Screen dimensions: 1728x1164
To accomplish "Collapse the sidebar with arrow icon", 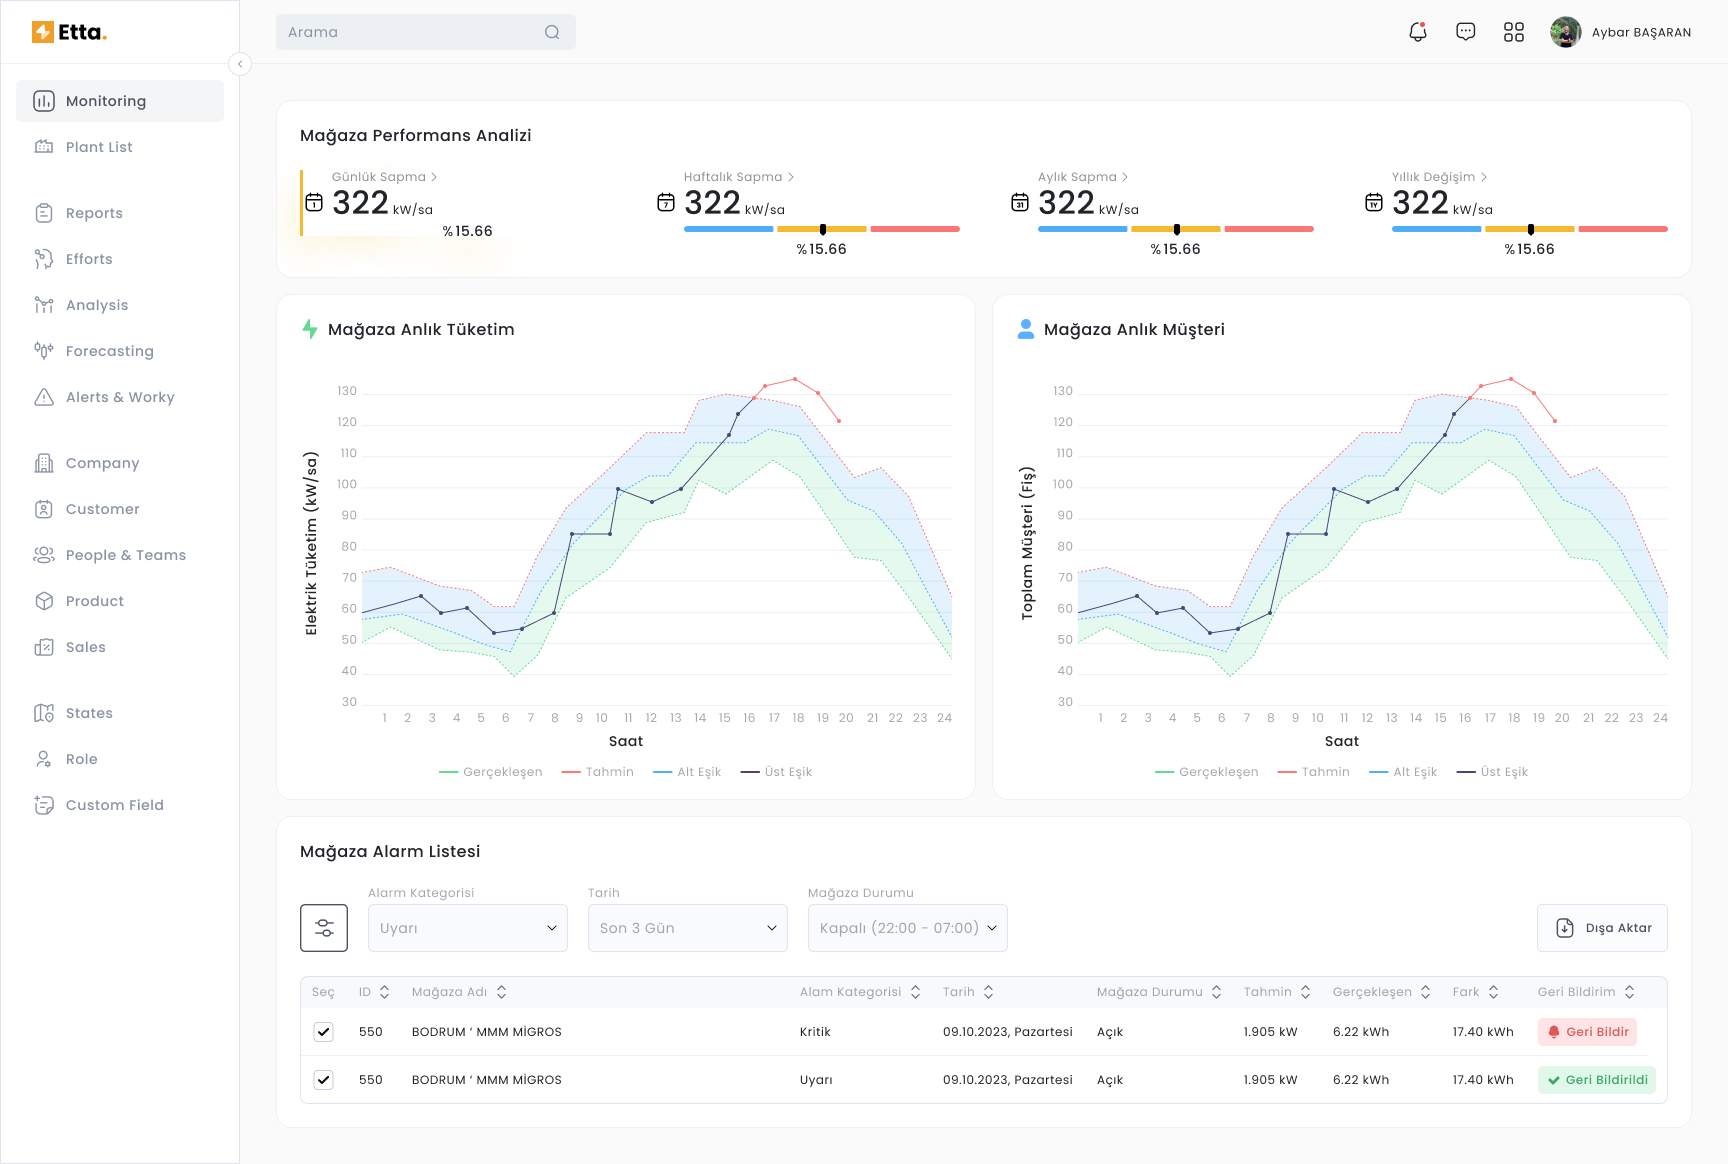I will pos(240,64).
